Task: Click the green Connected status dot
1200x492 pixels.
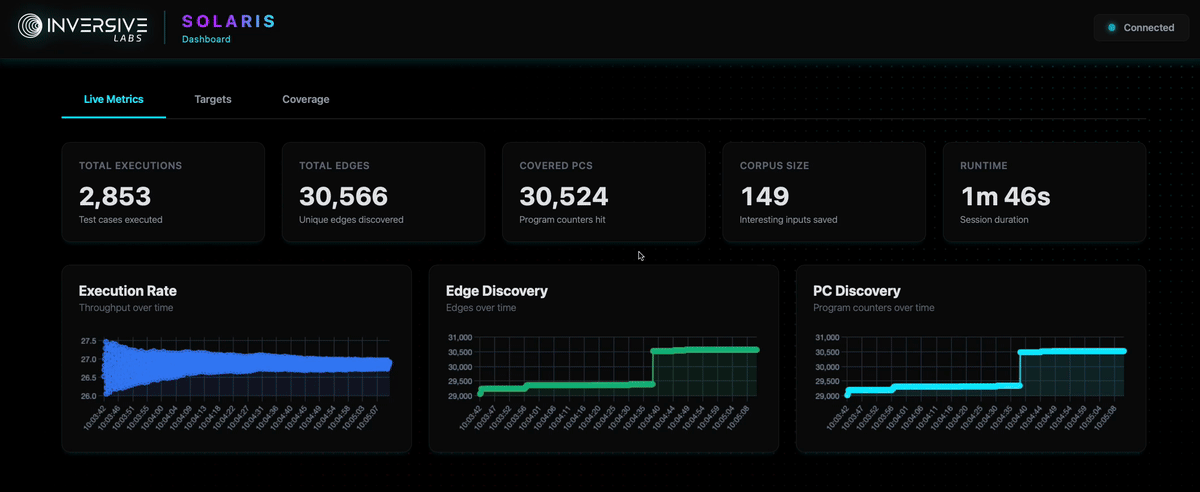Action: tap(1111, 28)
